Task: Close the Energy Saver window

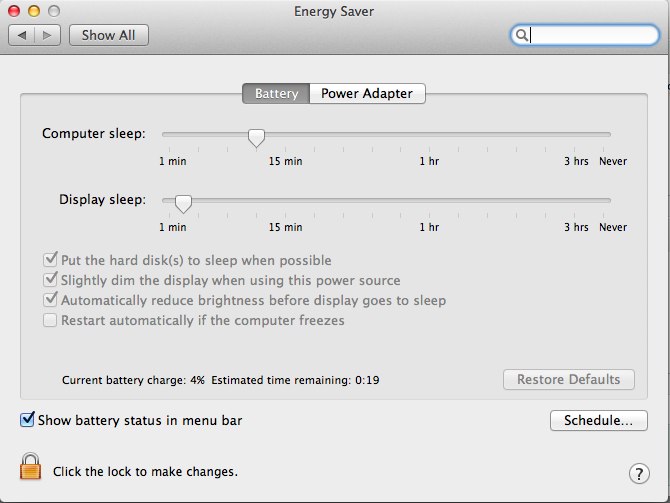Action: tap(14, 11)
